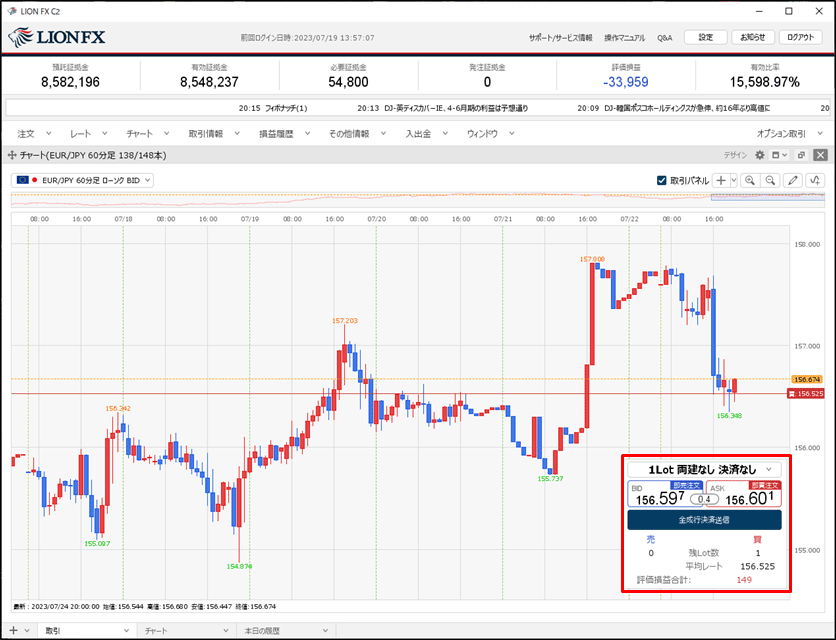Screen dimensions: 836x640
Task: Open the その他情報 menu
Action: [357, 133]
